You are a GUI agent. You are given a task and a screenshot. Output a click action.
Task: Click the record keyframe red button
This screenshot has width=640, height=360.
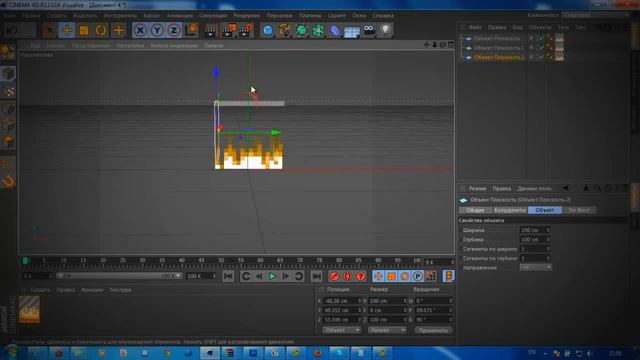click(334, 276)
